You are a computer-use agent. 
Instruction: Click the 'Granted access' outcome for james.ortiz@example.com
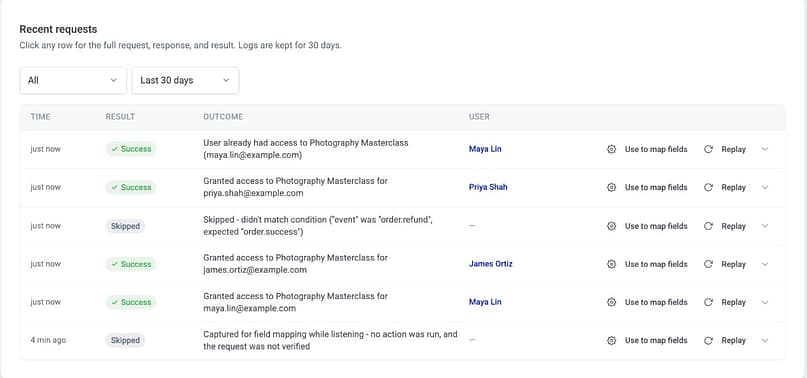tap(295, 264)
